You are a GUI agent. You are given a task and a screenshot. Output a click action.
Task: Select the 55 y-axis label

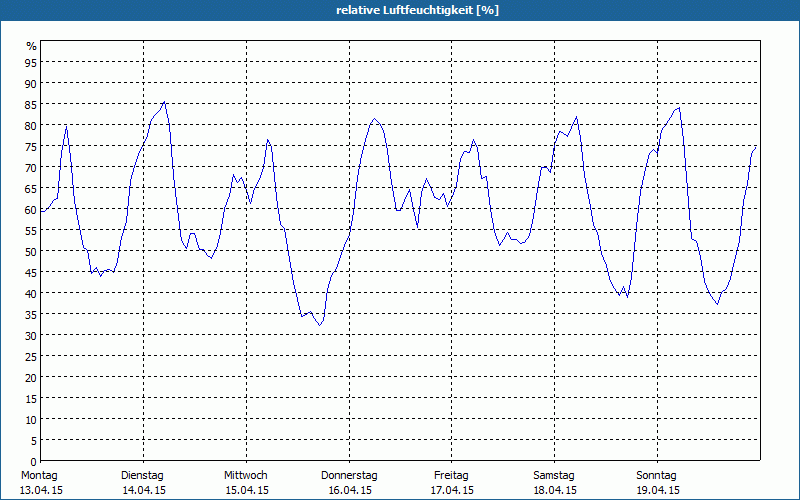tap(31, 231)
